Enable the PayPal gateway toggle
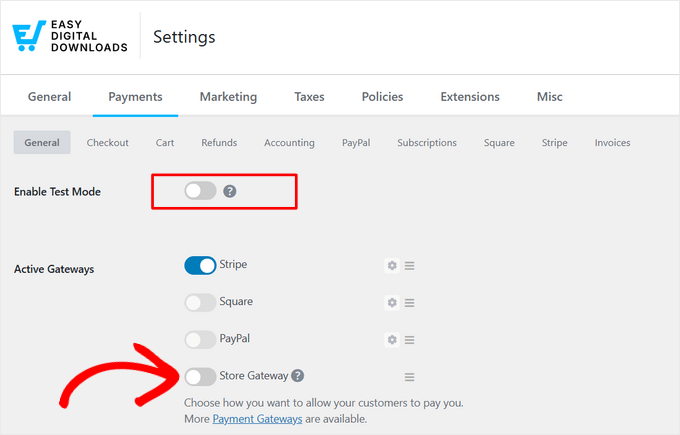680x435 pixels. [x=200, y=339]
